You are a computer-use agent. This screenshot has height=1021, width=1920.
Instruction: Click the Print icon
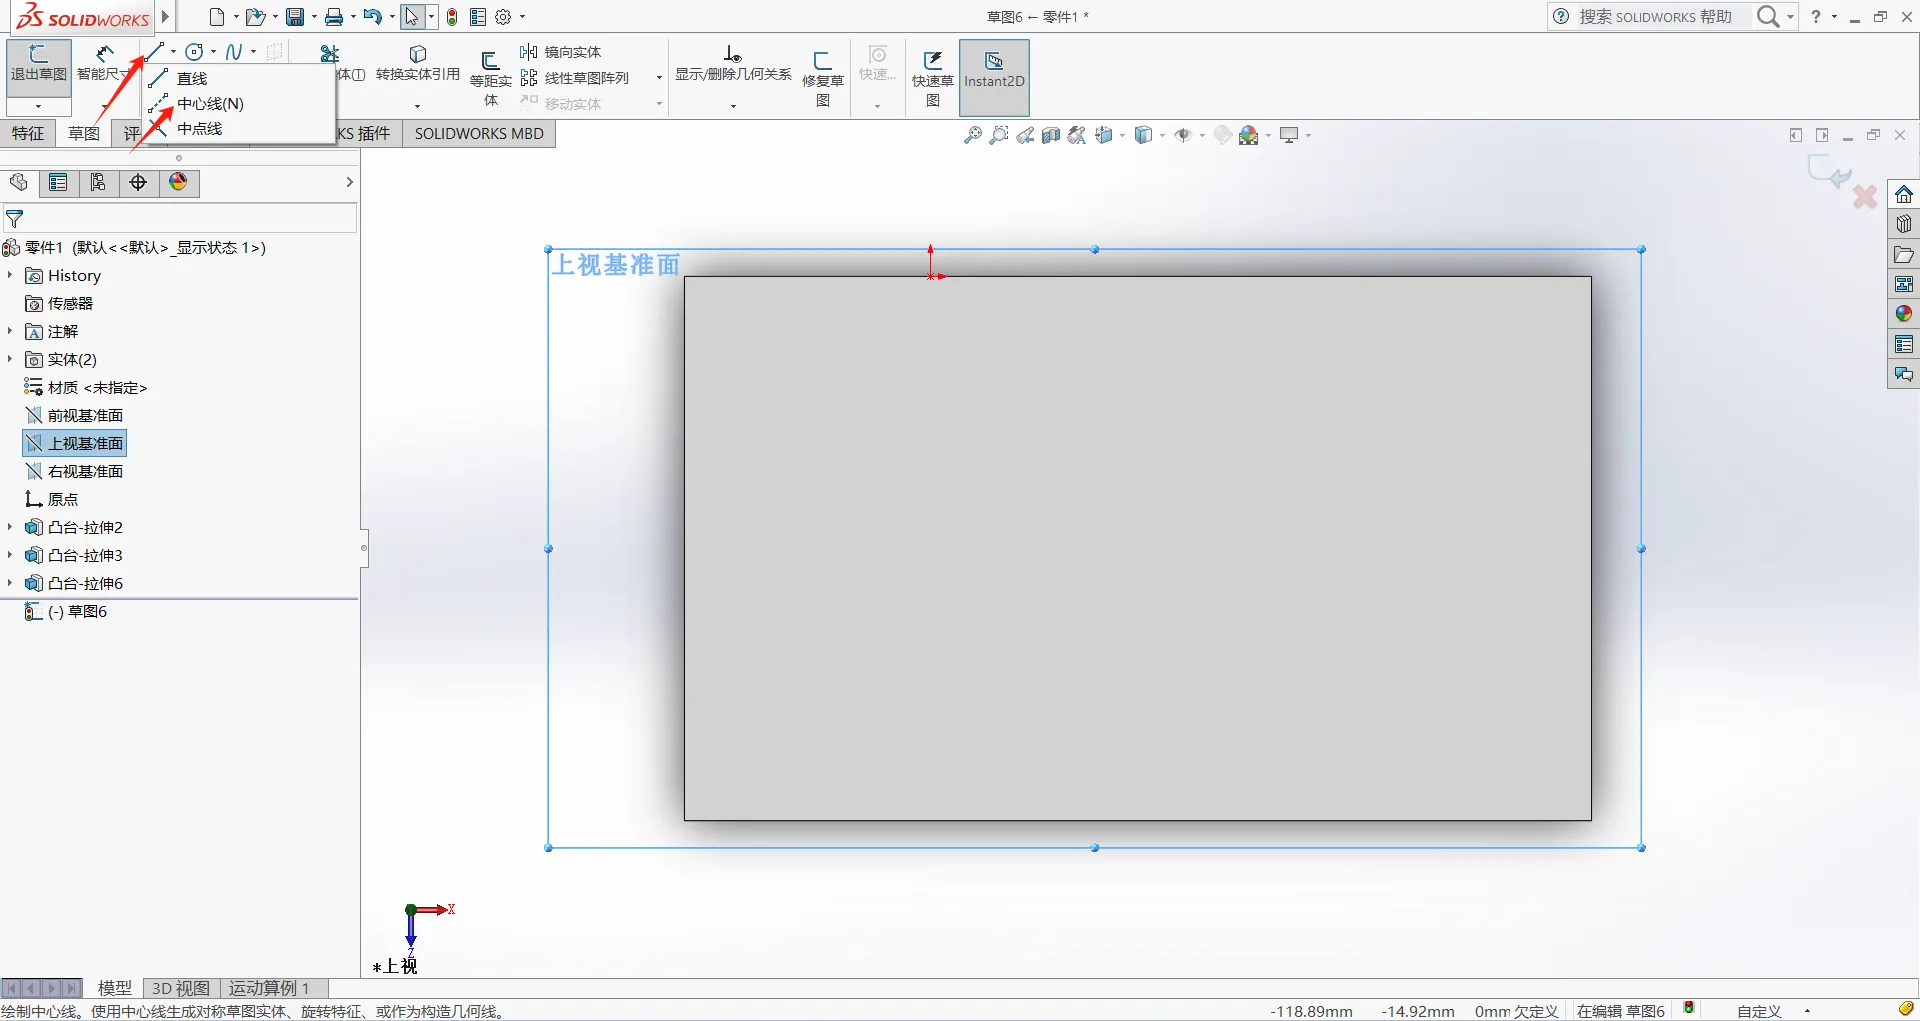(334, 17)
